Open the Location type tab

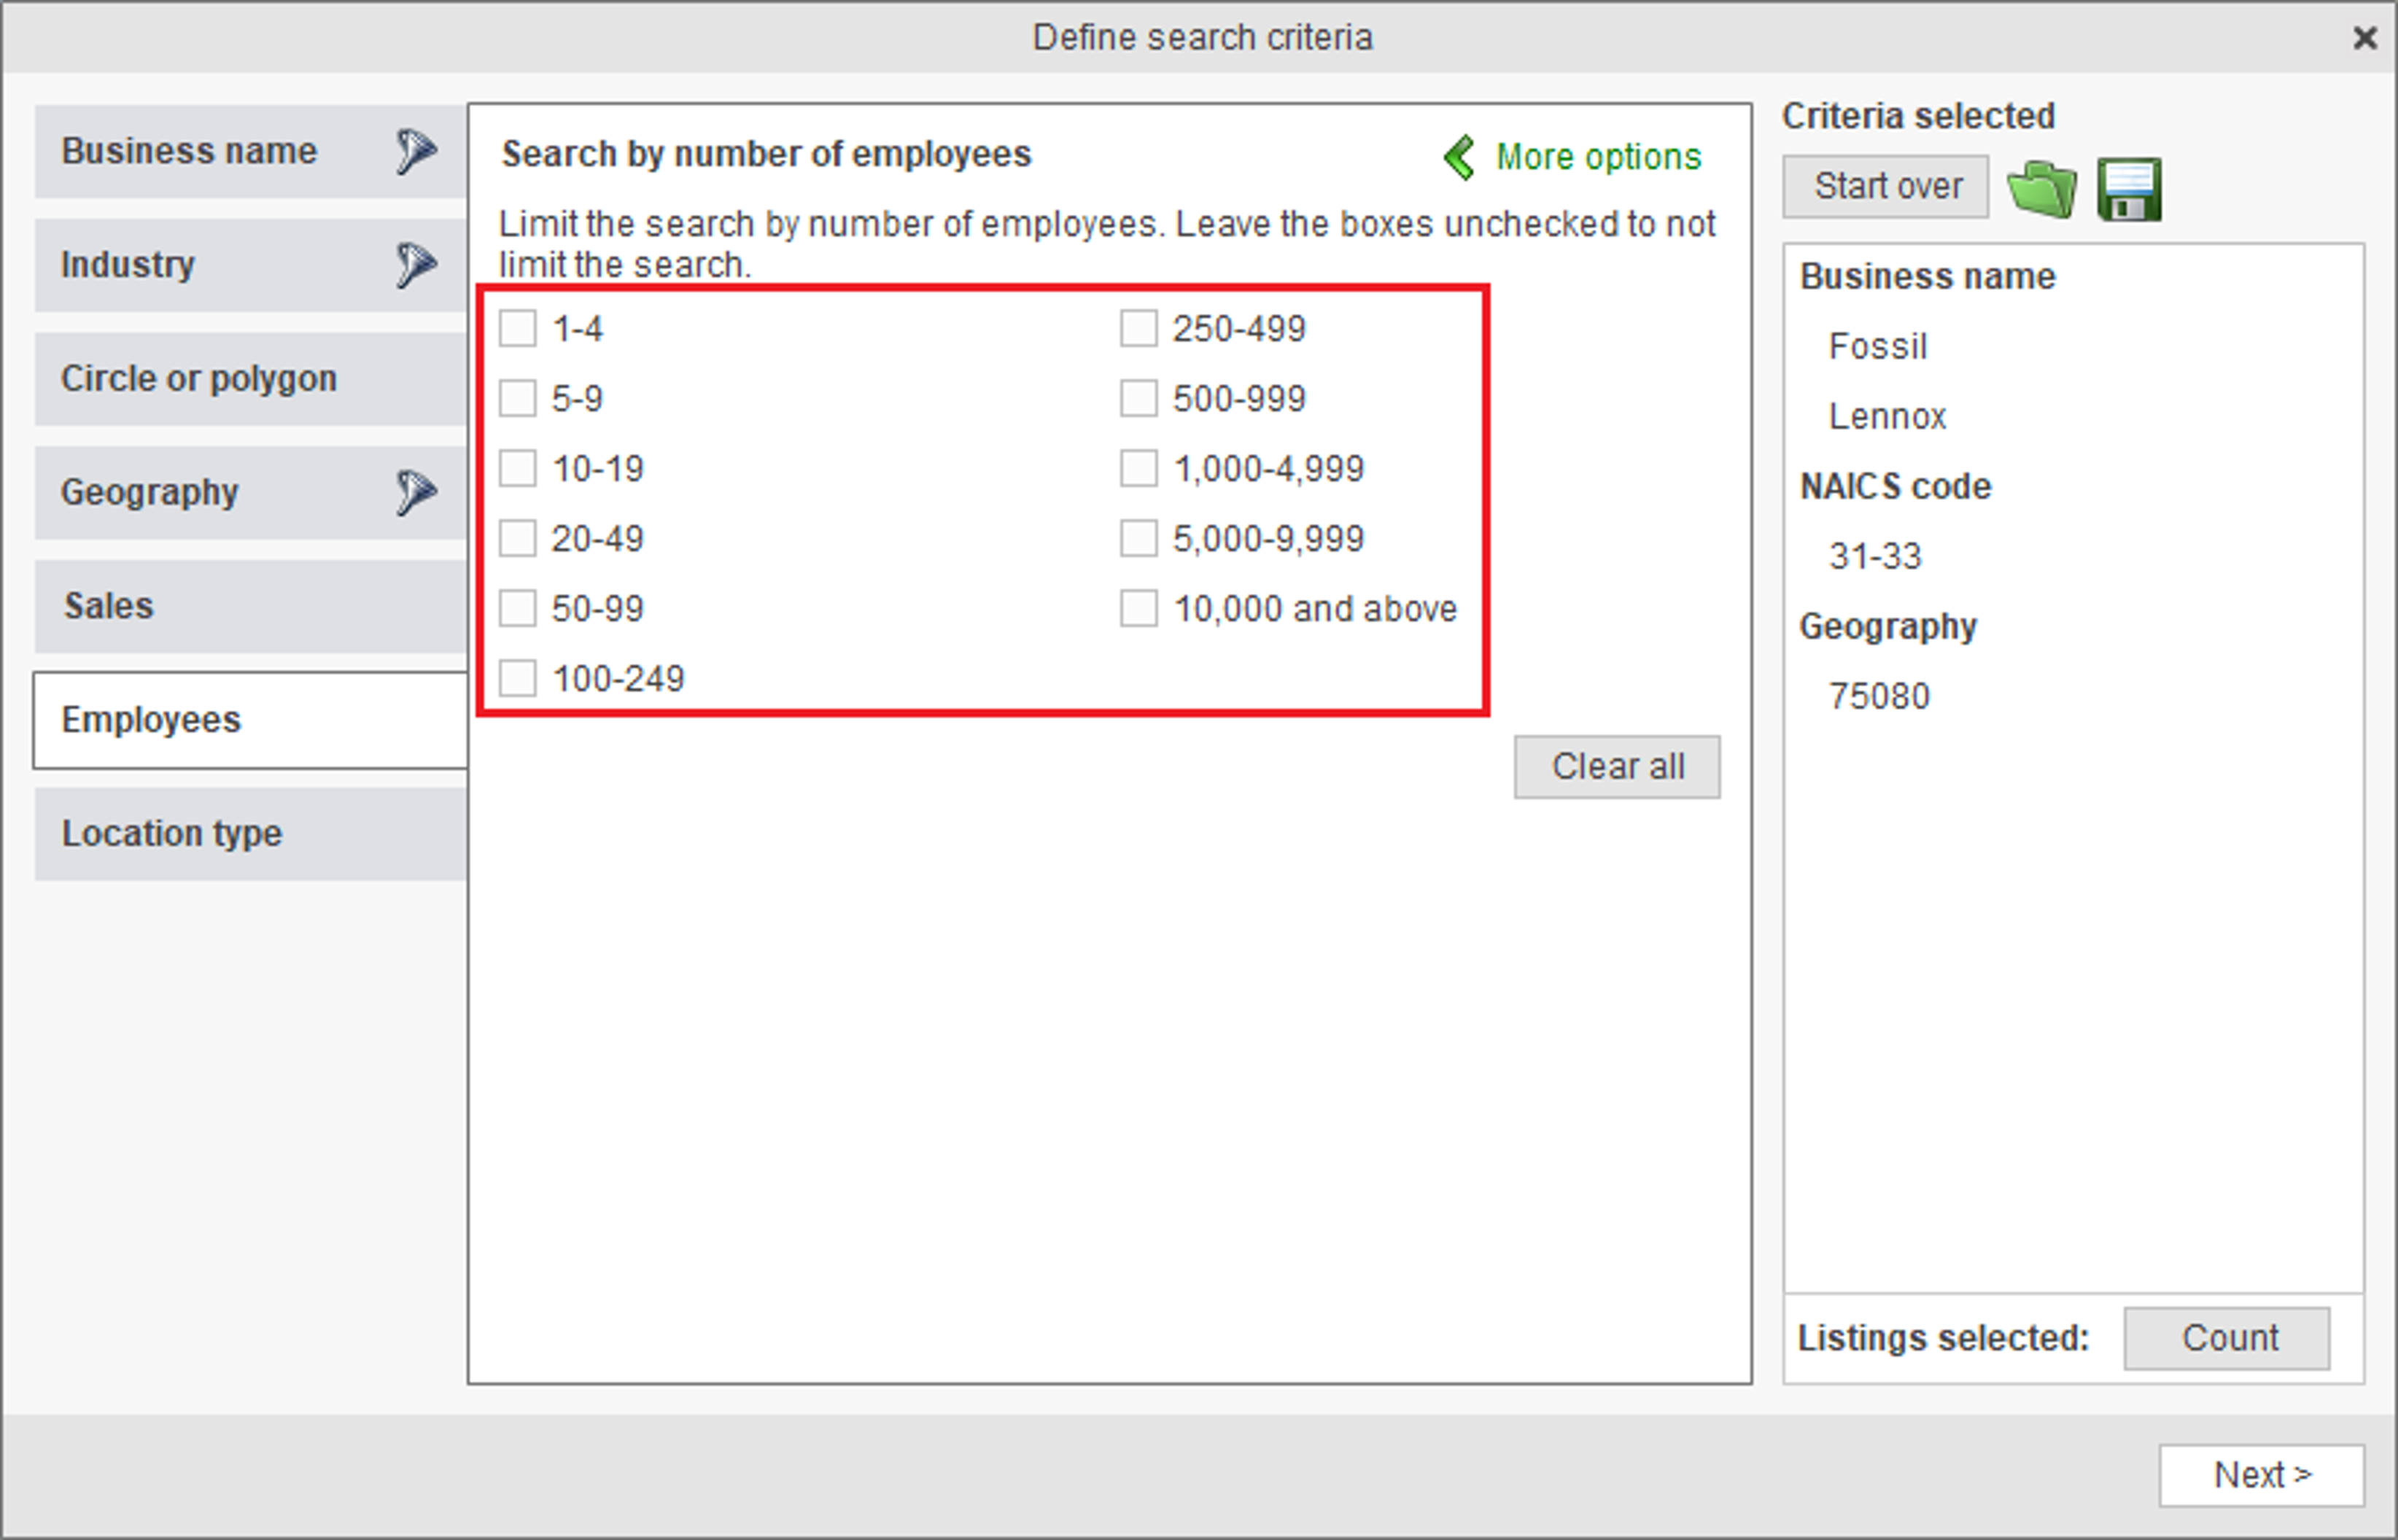[x=251, y=834]
